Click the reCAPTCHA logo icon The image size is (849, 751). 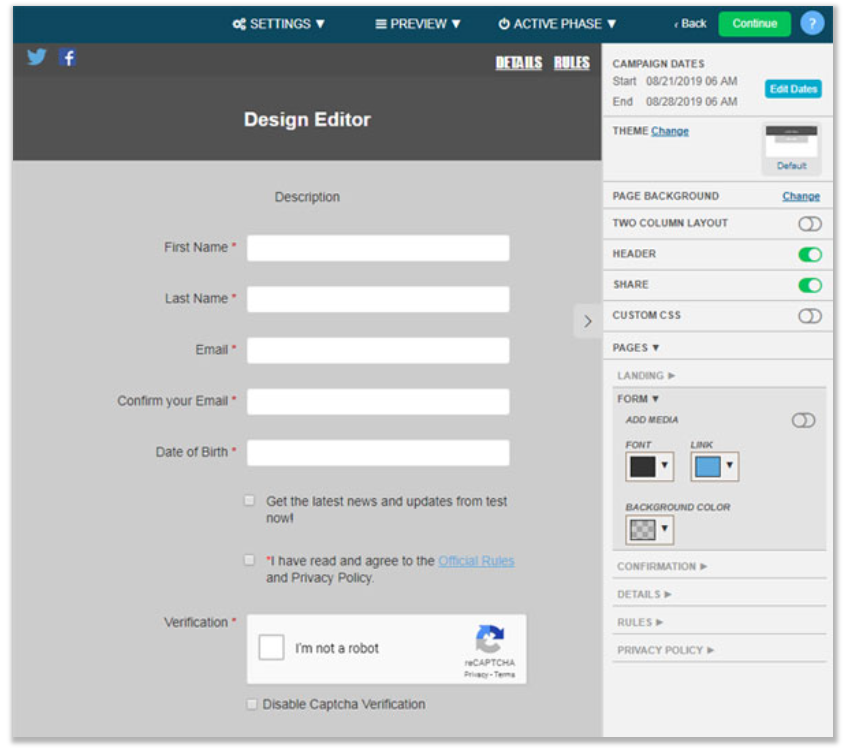(x=489, y=639)
